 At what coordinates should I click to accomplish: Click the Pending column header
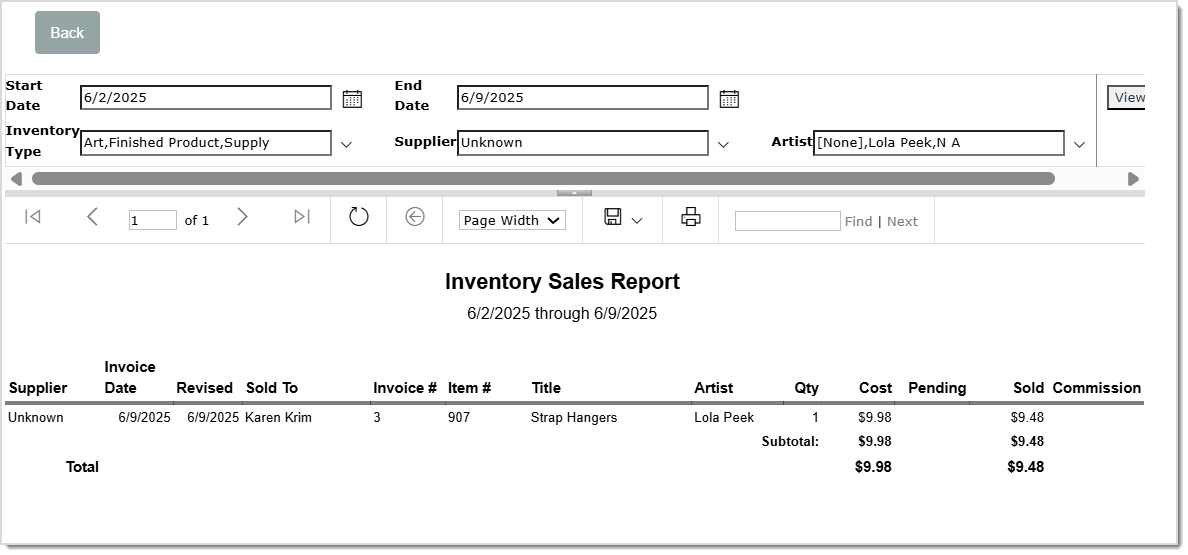937,388
